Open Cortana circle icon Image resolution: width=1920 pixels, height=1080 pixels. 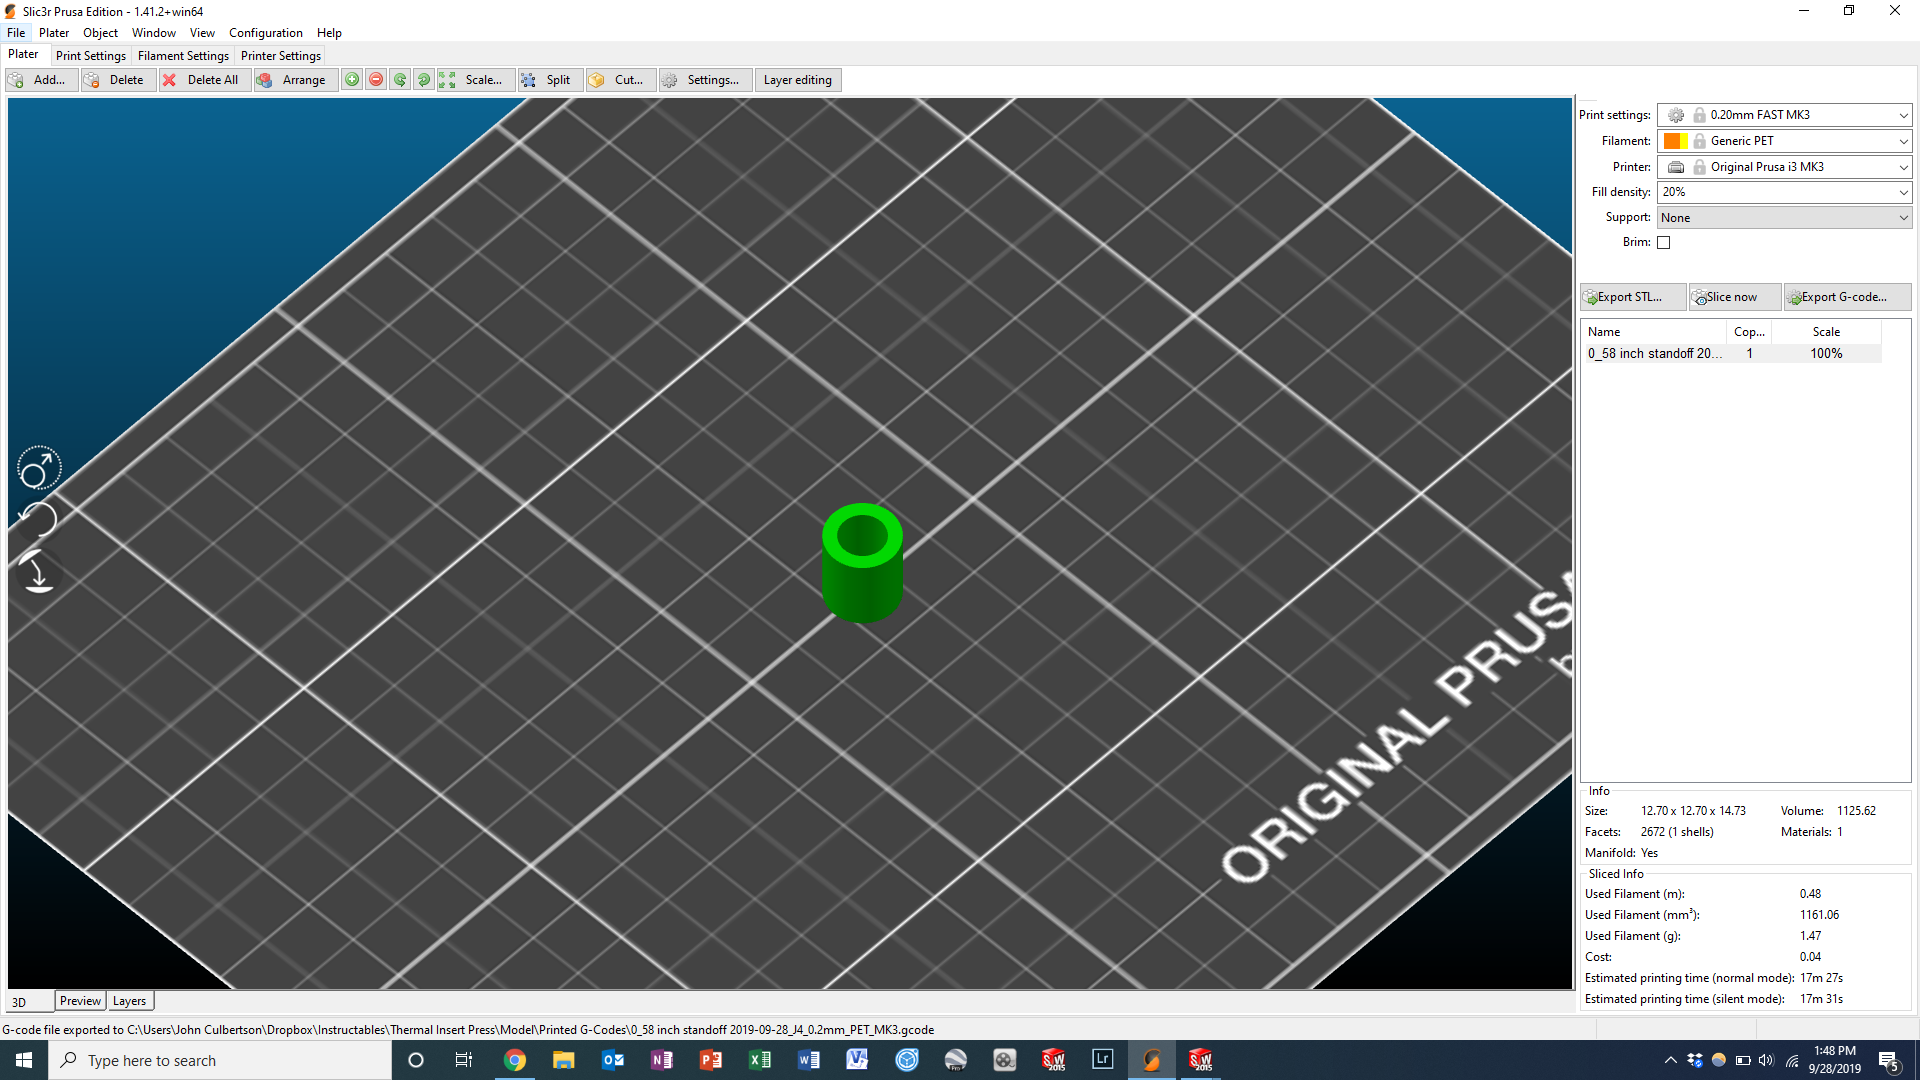pyautogui.click(x=416, y=1060)
